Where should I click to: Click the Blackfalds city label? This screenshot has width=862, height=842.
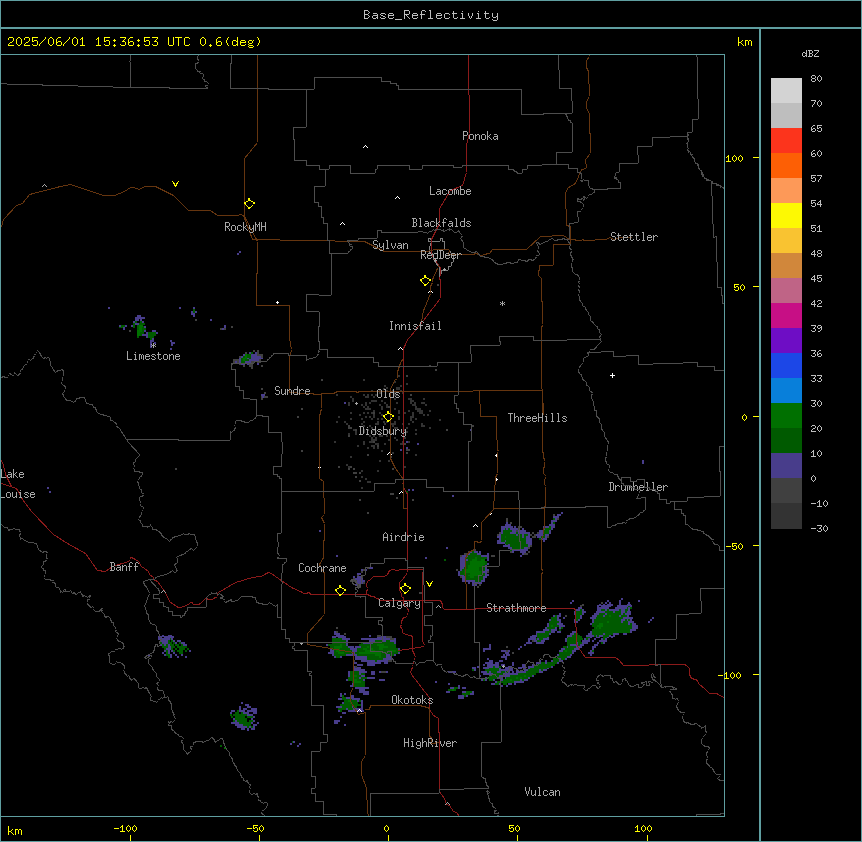441,223
